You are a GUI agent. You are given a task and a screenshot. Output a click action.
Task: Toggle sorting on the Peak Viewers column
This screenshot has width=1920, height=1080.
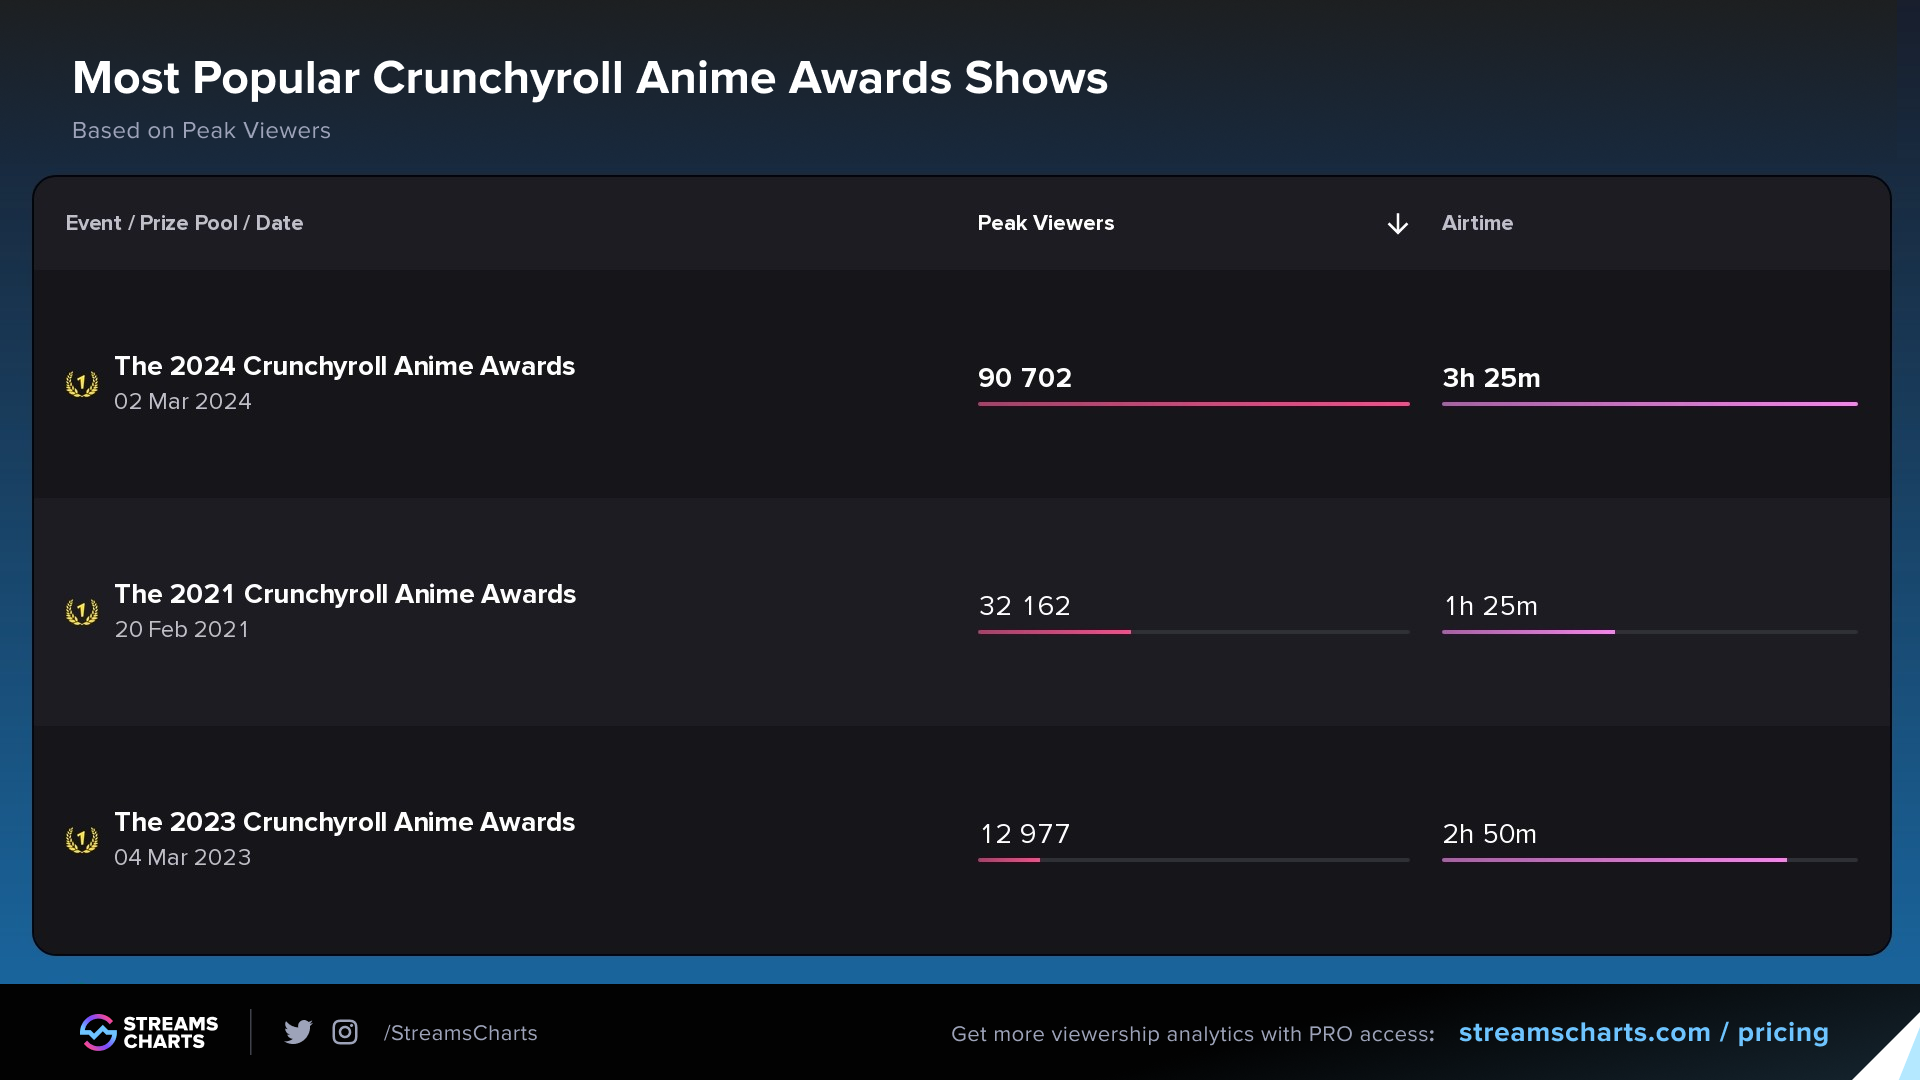1046,223
